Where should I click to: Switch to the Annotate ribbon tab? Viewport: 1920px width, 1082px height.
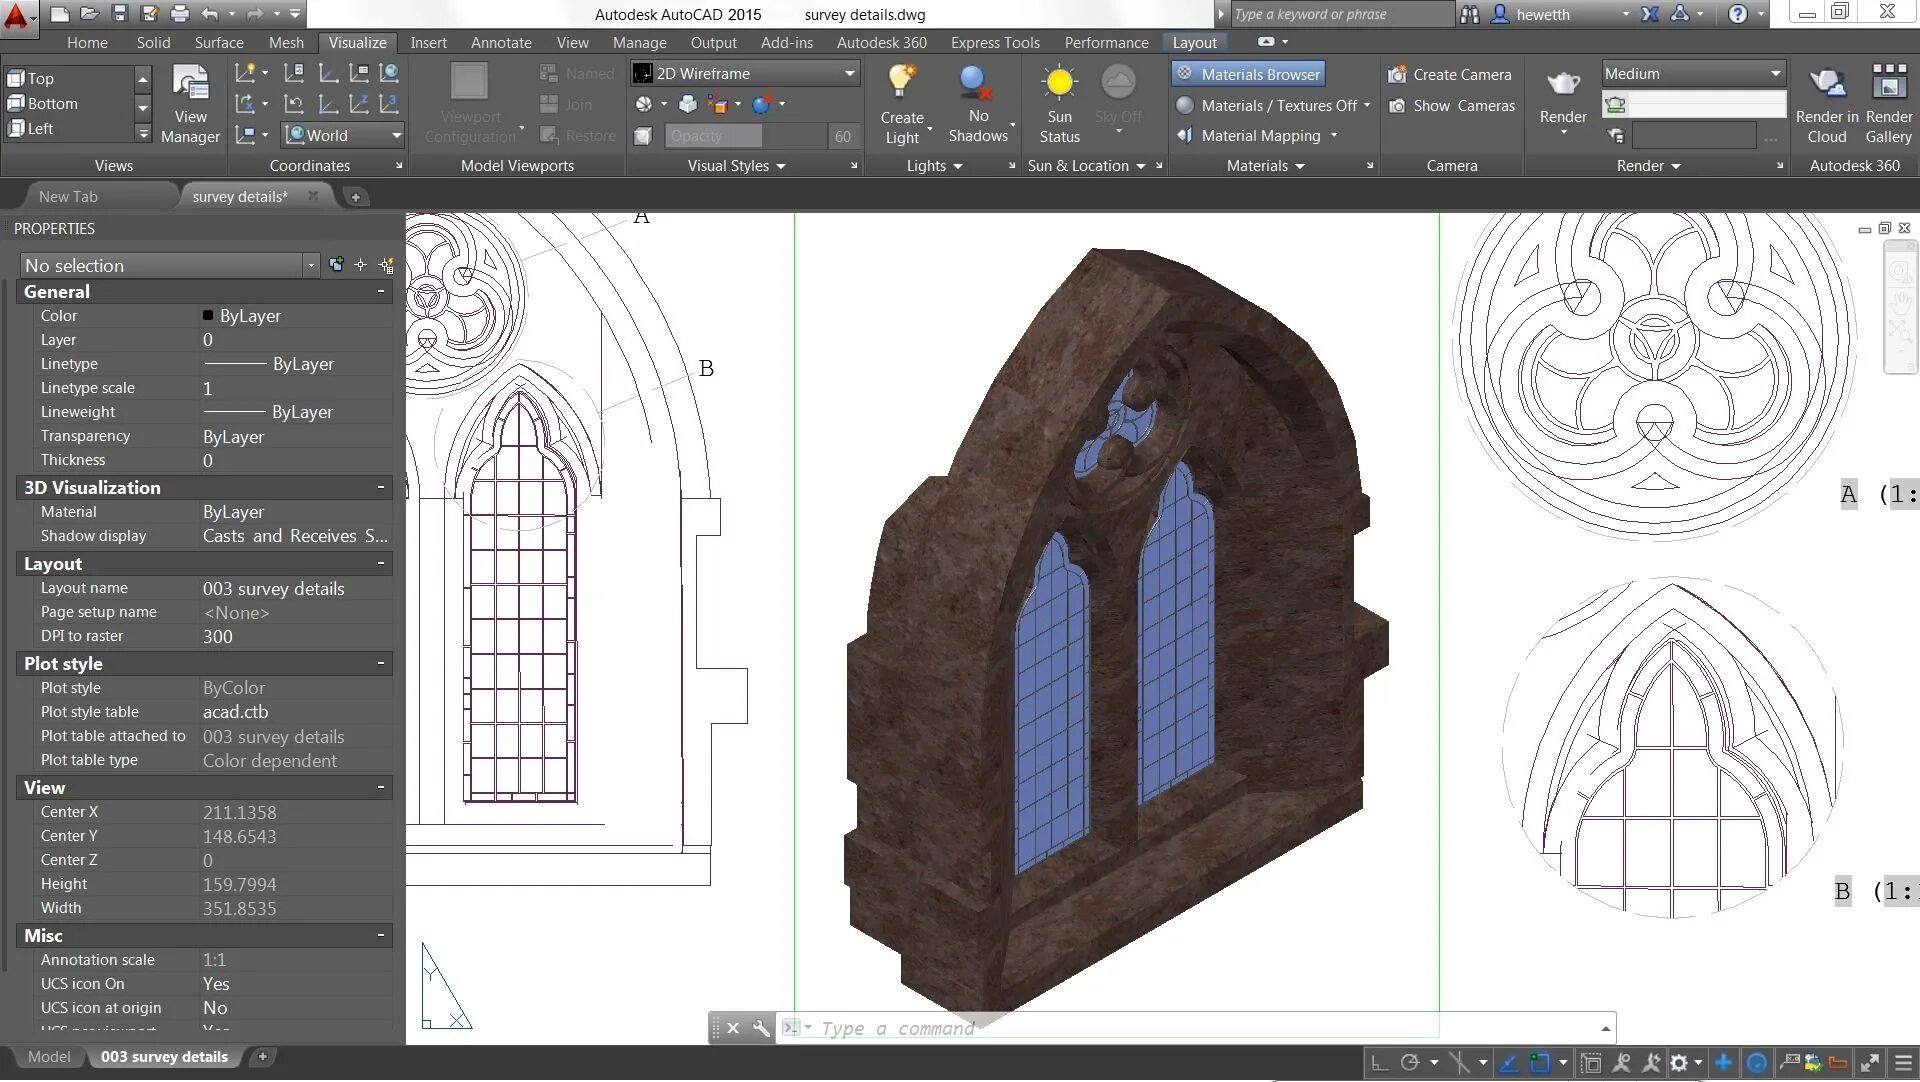501,42
